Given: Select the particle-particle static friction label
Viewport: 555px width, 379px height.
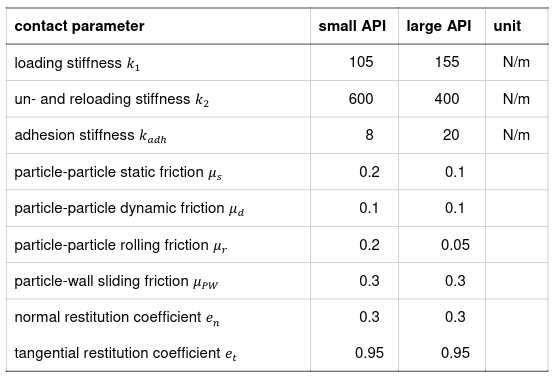Looking at the screenshot, I should (x=118, y=173).
